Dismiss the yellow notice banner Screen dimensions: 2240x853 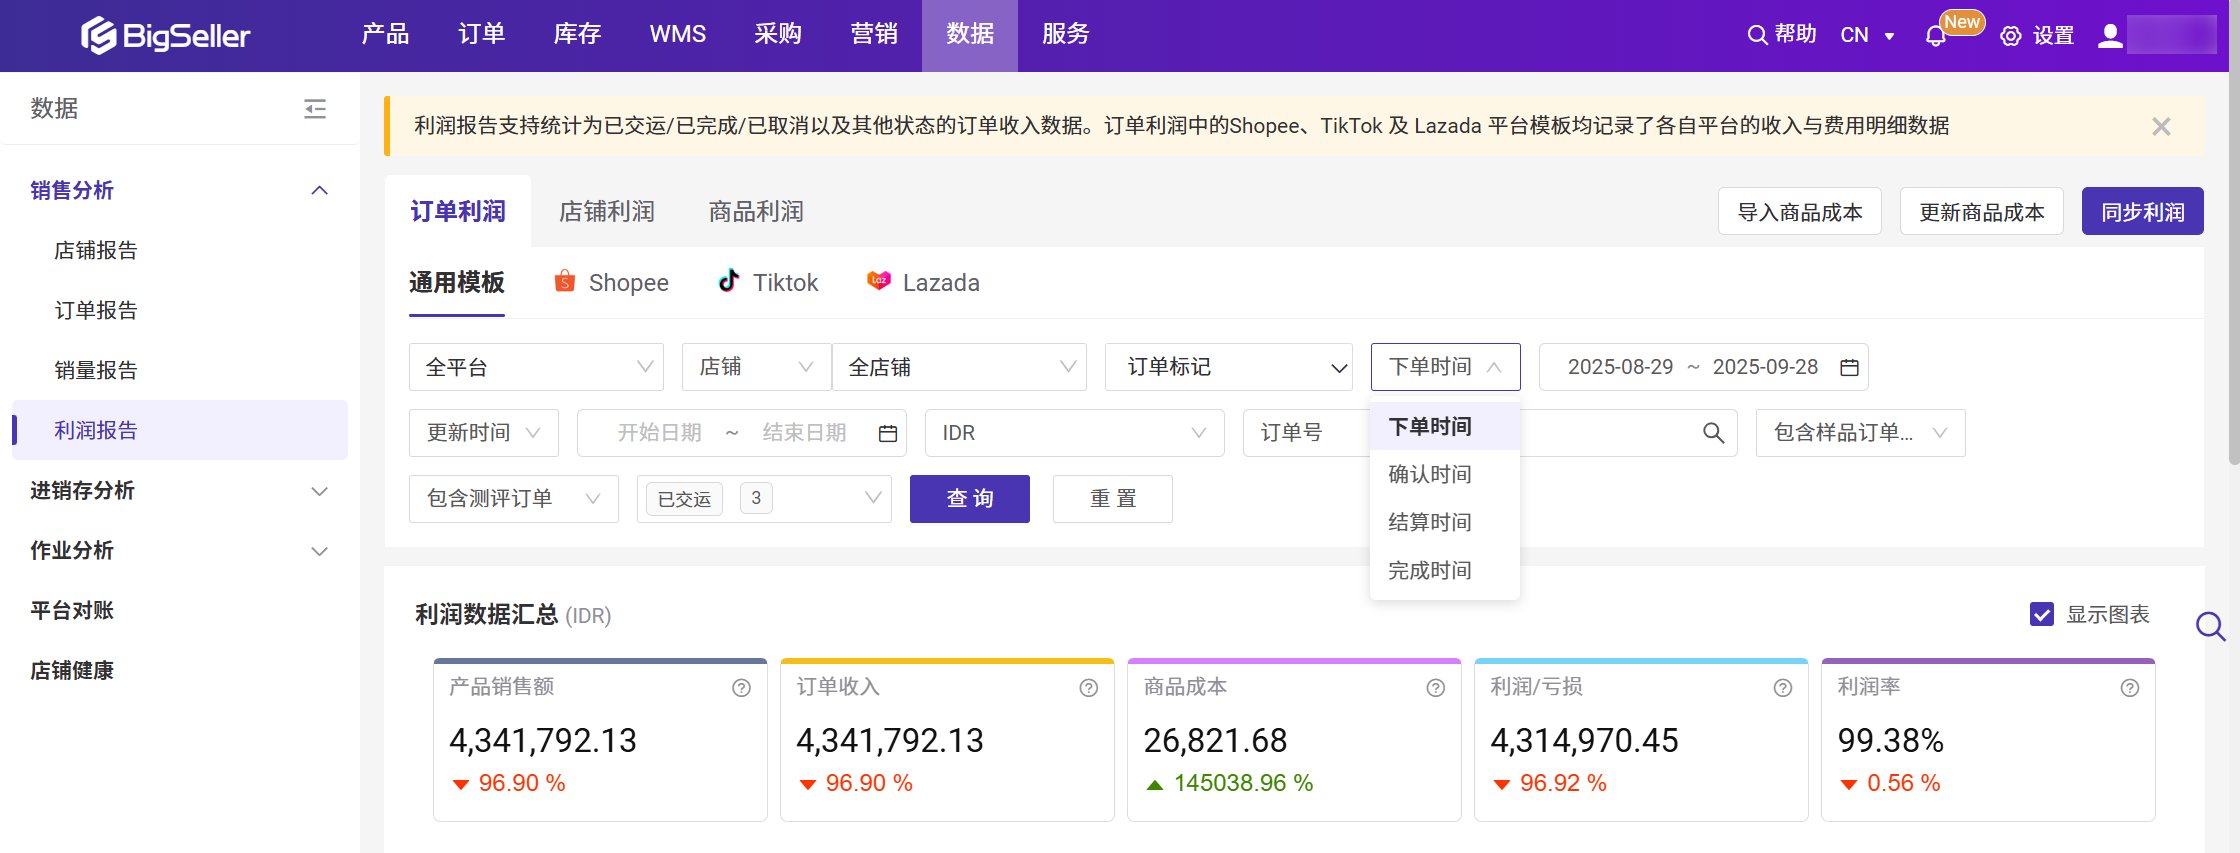(x=2161, y=126)
